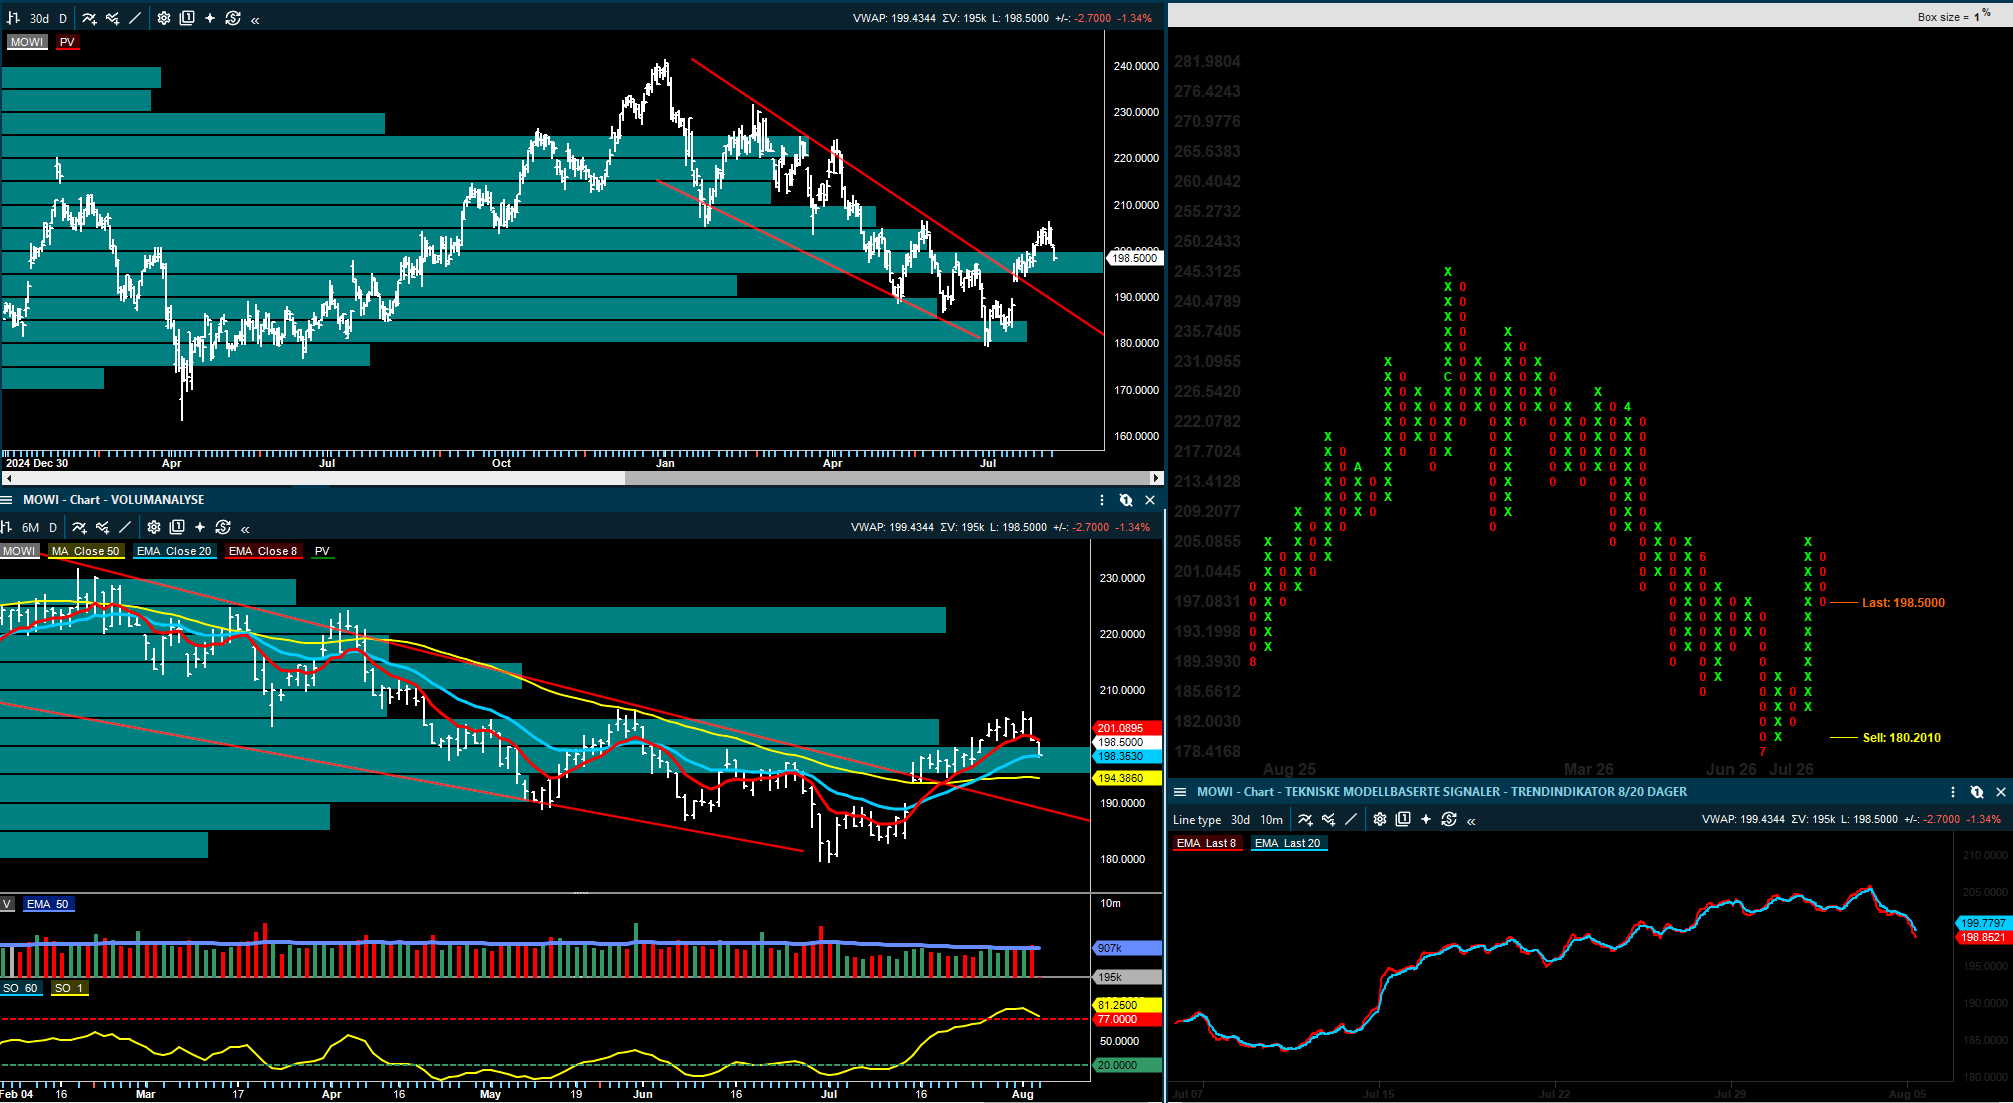The height and width of the screenshot is (1103, 2013).
Task: Toggle the EMA Last 8 indicator label
Action: [1206, 843]
